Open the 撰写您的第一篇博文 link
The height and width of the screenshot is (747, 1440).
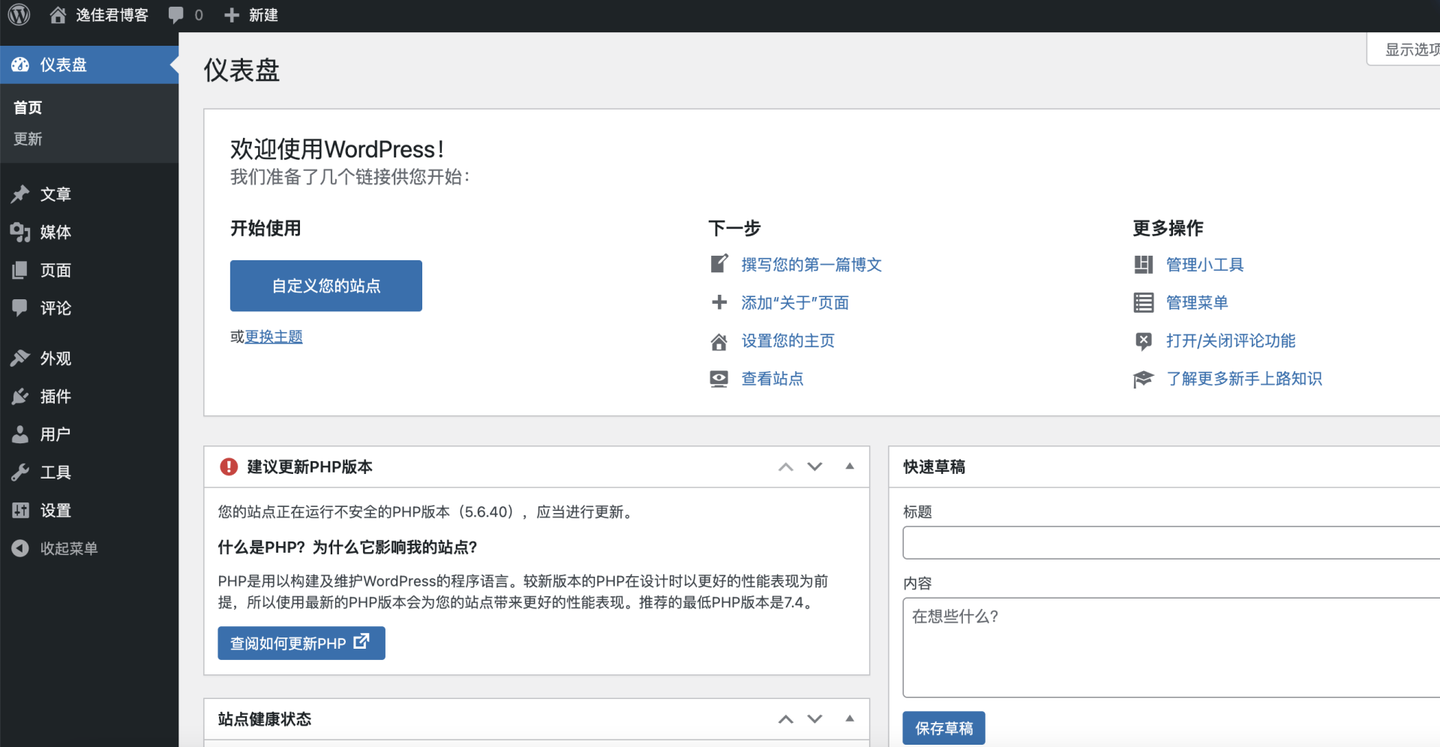pyautogui.click(x=811, y=264)
